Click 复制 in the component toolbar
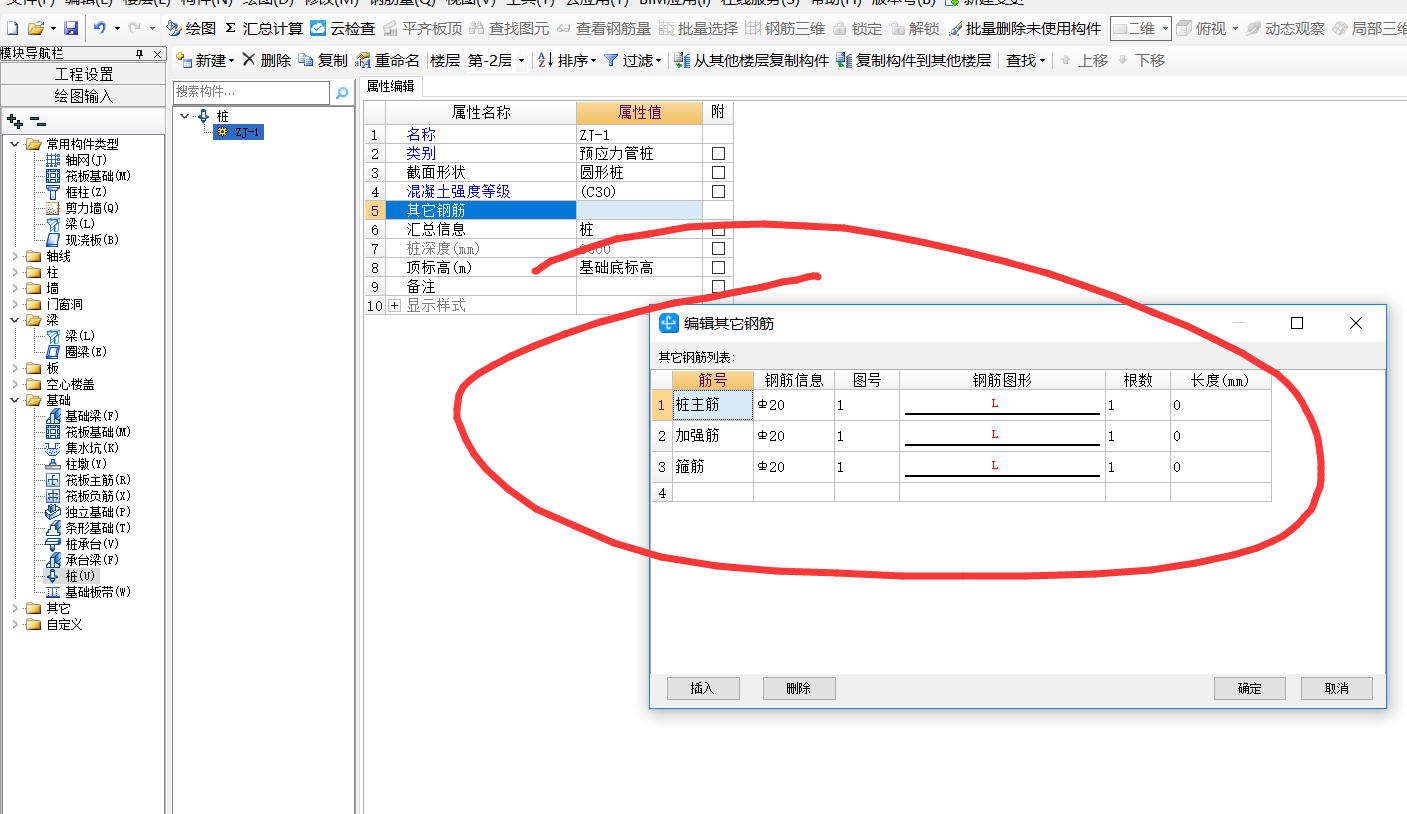Image resolution: width=1407 pixels, height=814 pixels. 323,60
